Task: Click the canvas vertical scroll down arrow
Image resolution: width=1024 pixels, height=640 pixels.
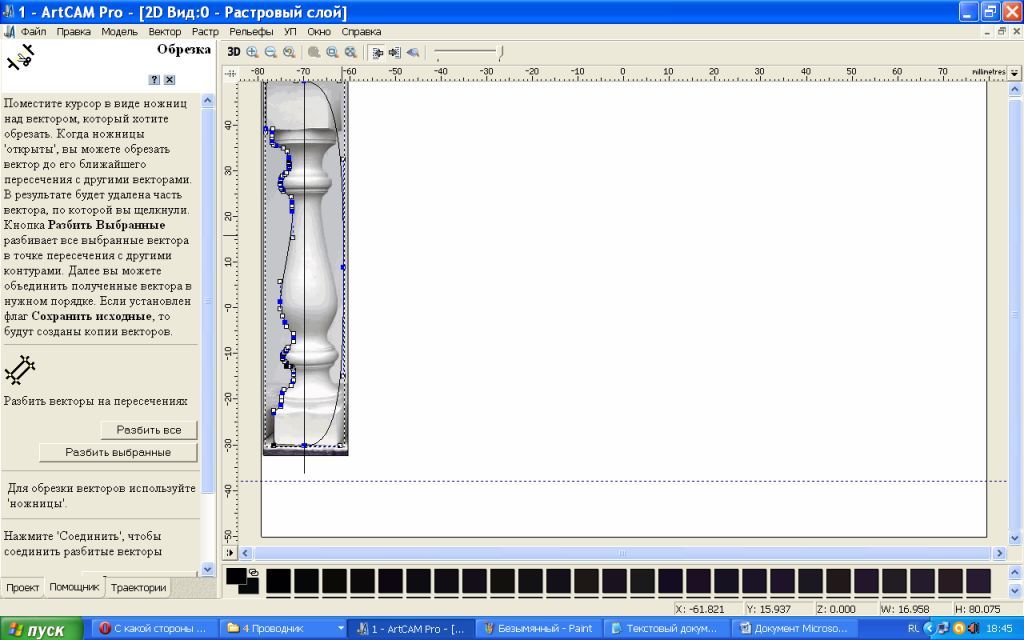Action: [x=1014, y=538]
